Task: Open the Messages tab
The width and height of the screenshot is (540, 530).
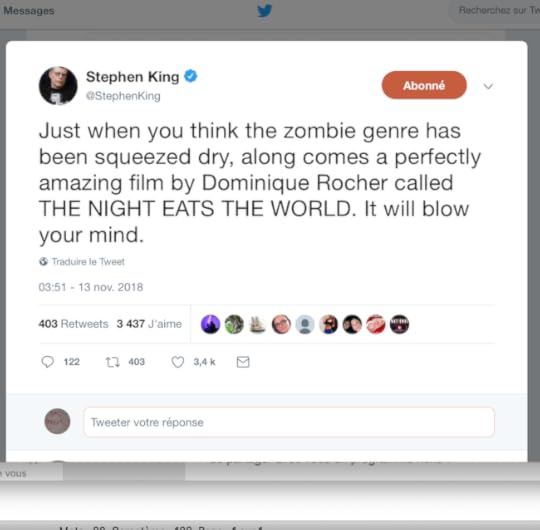Action: tap(29, 11)
